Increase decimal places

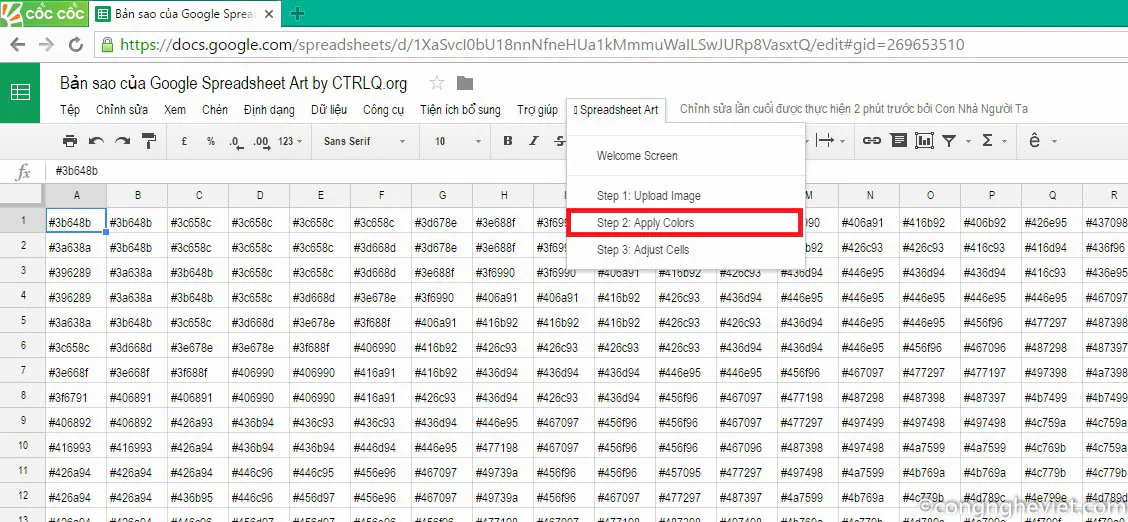pyautogui.click(x=262, y=142)
